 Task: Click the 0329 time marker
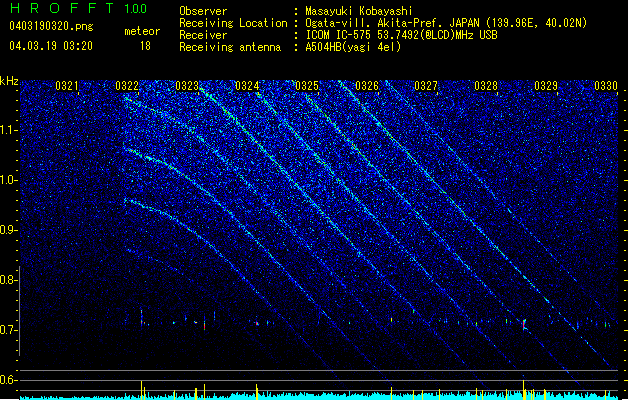546,86
